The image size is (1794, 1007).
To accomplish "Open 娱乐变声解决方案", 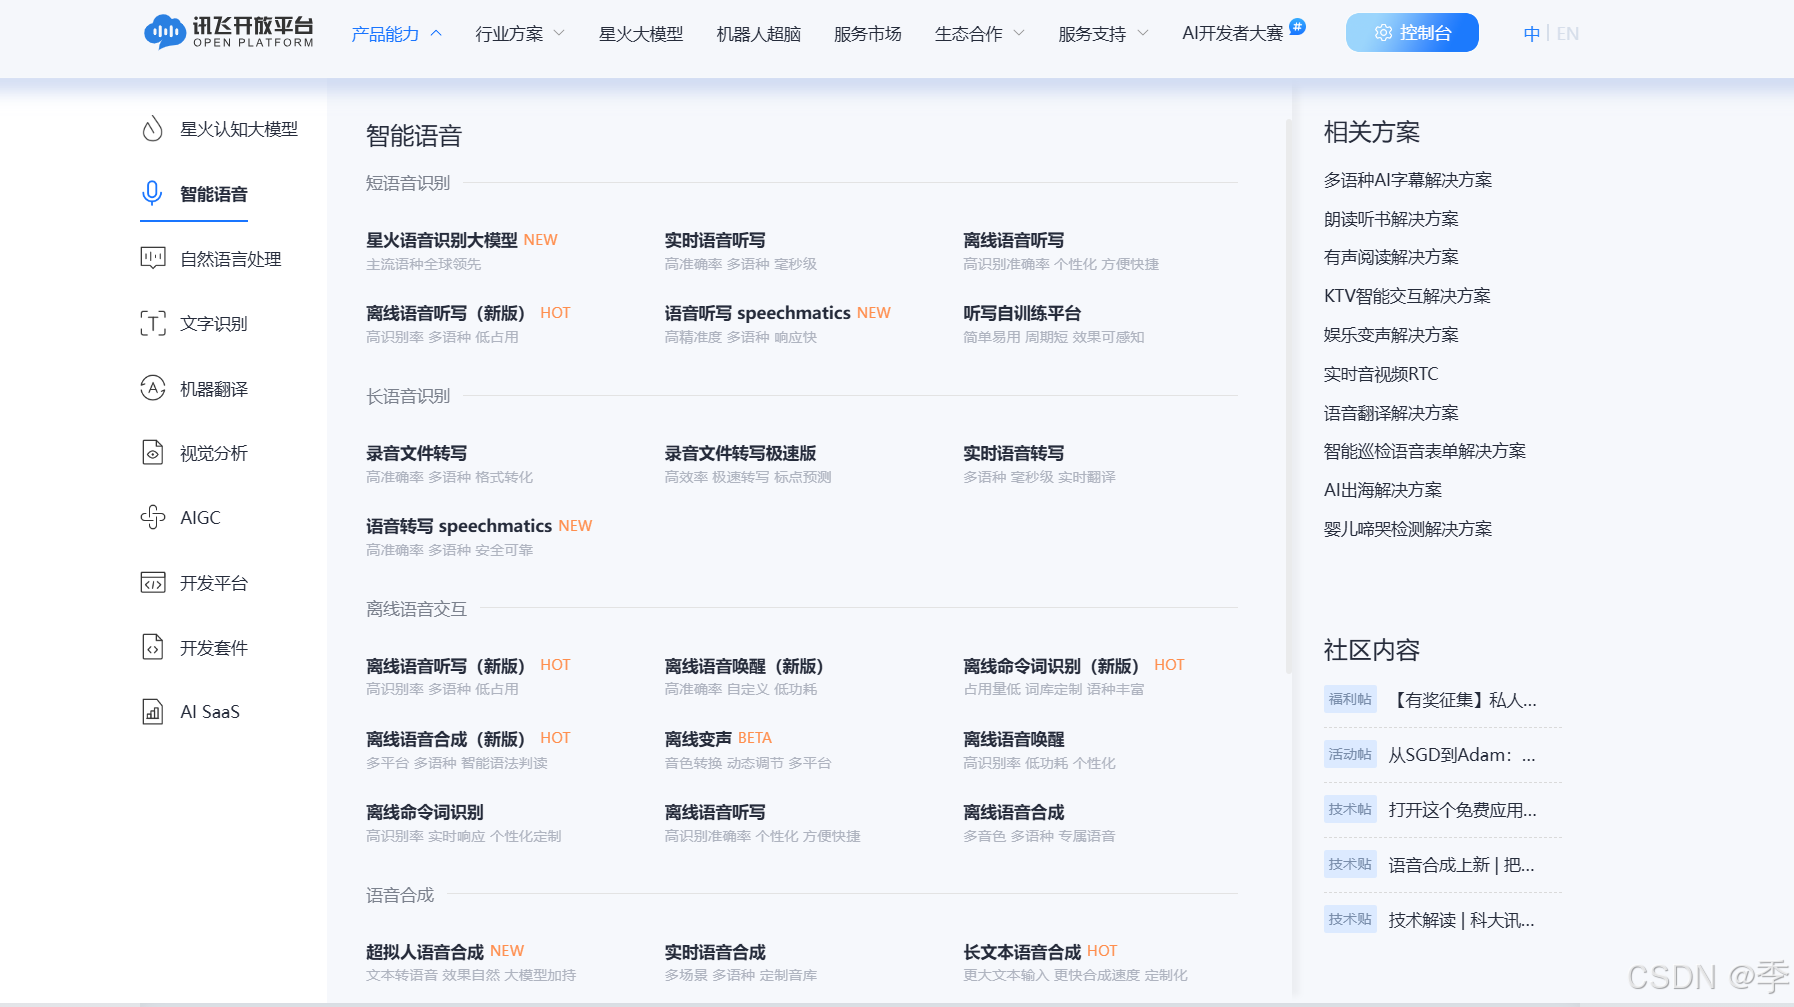I will [x=1391, y=335].
